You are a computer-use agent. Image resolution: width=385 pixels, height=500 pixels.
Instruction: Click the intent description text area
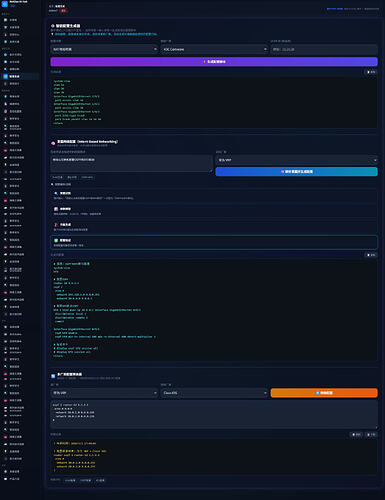131,164
